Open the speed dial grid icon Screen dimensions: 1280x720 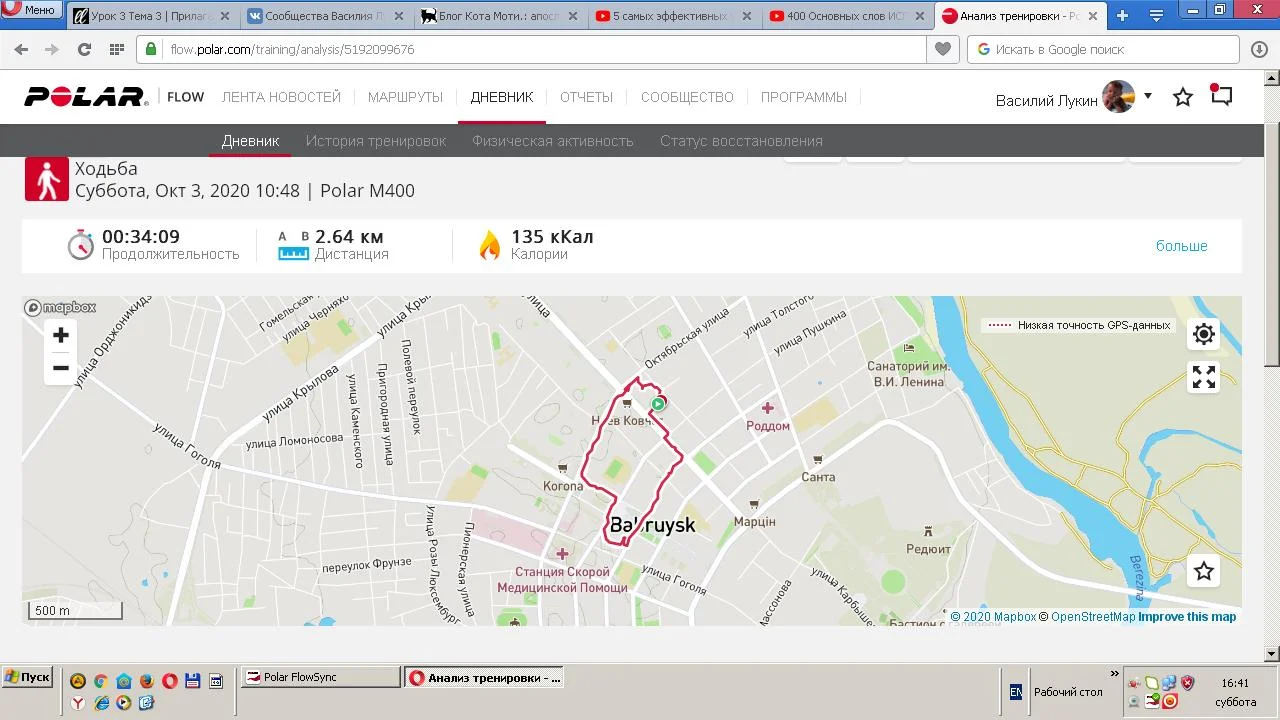116,49
